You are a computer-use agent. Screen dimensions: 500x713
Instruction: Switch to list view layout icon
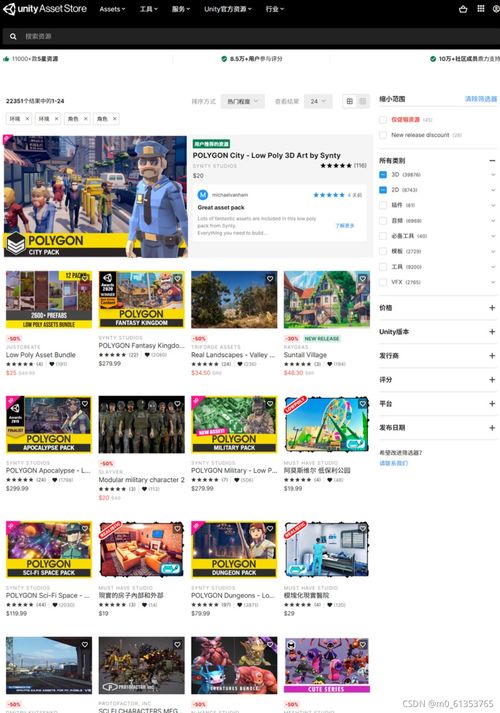tap(363, 101)
